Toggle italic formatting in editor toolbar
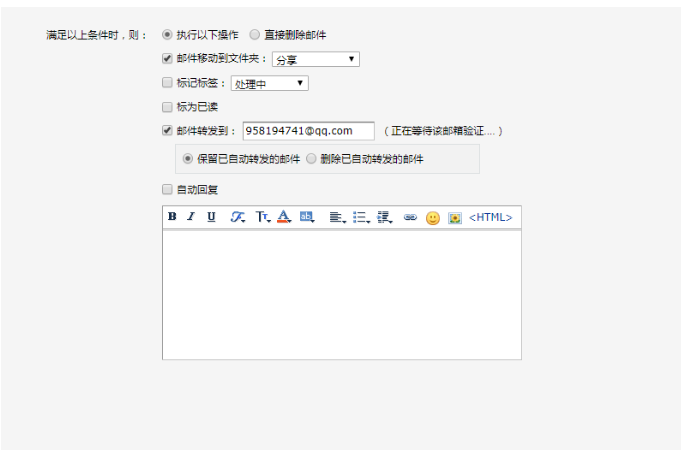Screen dimensions: 681x454 point(190,217)
